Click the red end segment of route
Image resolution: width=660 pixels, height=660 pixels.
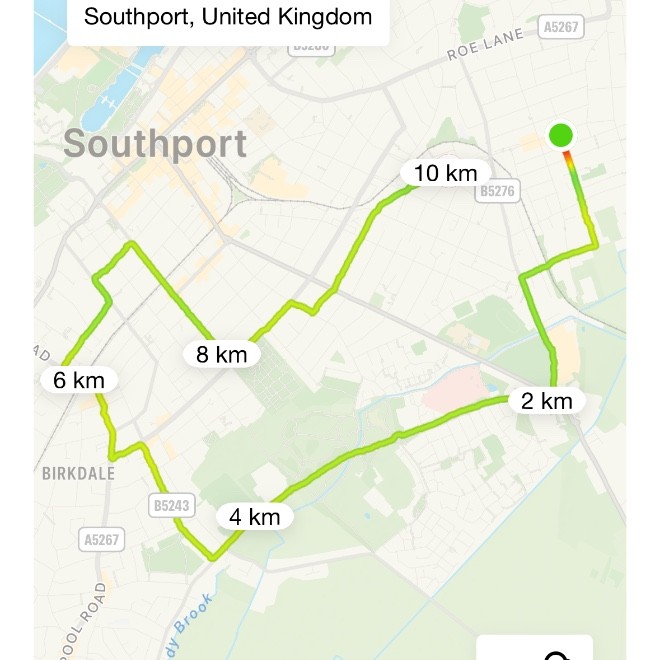[x=567, y=157]
